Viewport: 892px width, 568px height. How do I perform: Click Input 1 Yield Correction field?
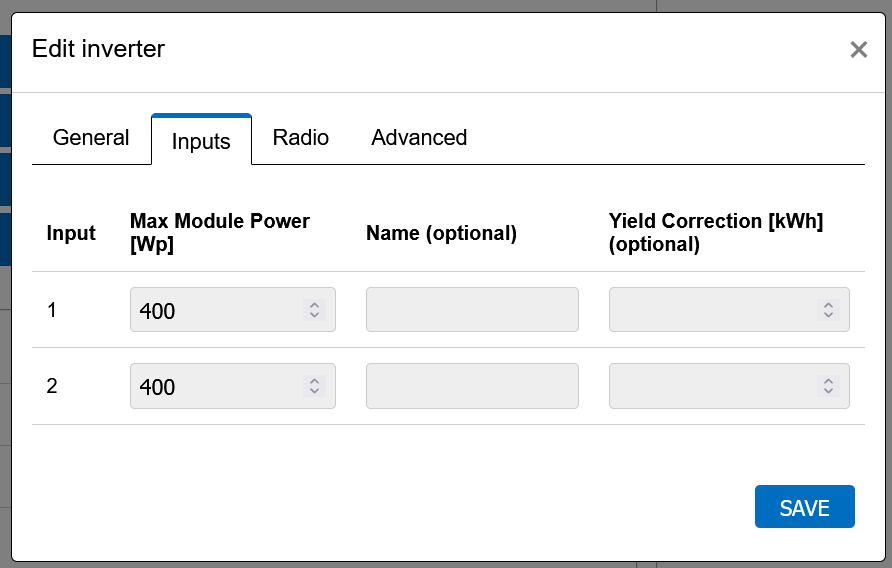712,310
